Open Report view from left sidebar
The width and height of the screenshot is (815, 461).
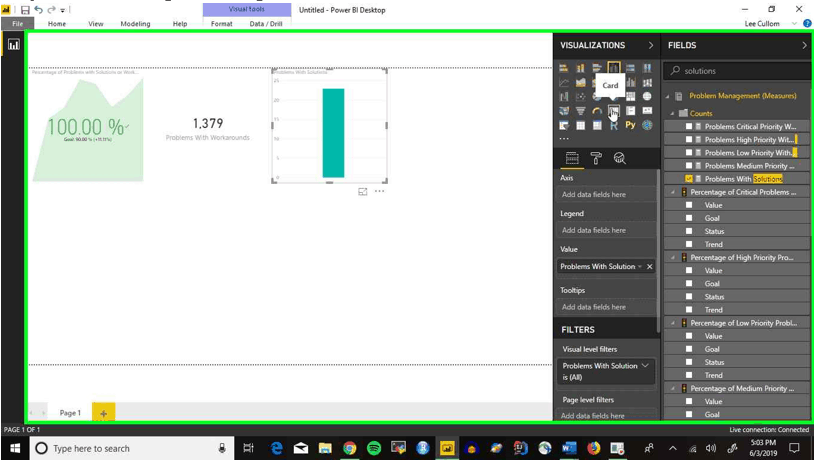pos(14,45)
